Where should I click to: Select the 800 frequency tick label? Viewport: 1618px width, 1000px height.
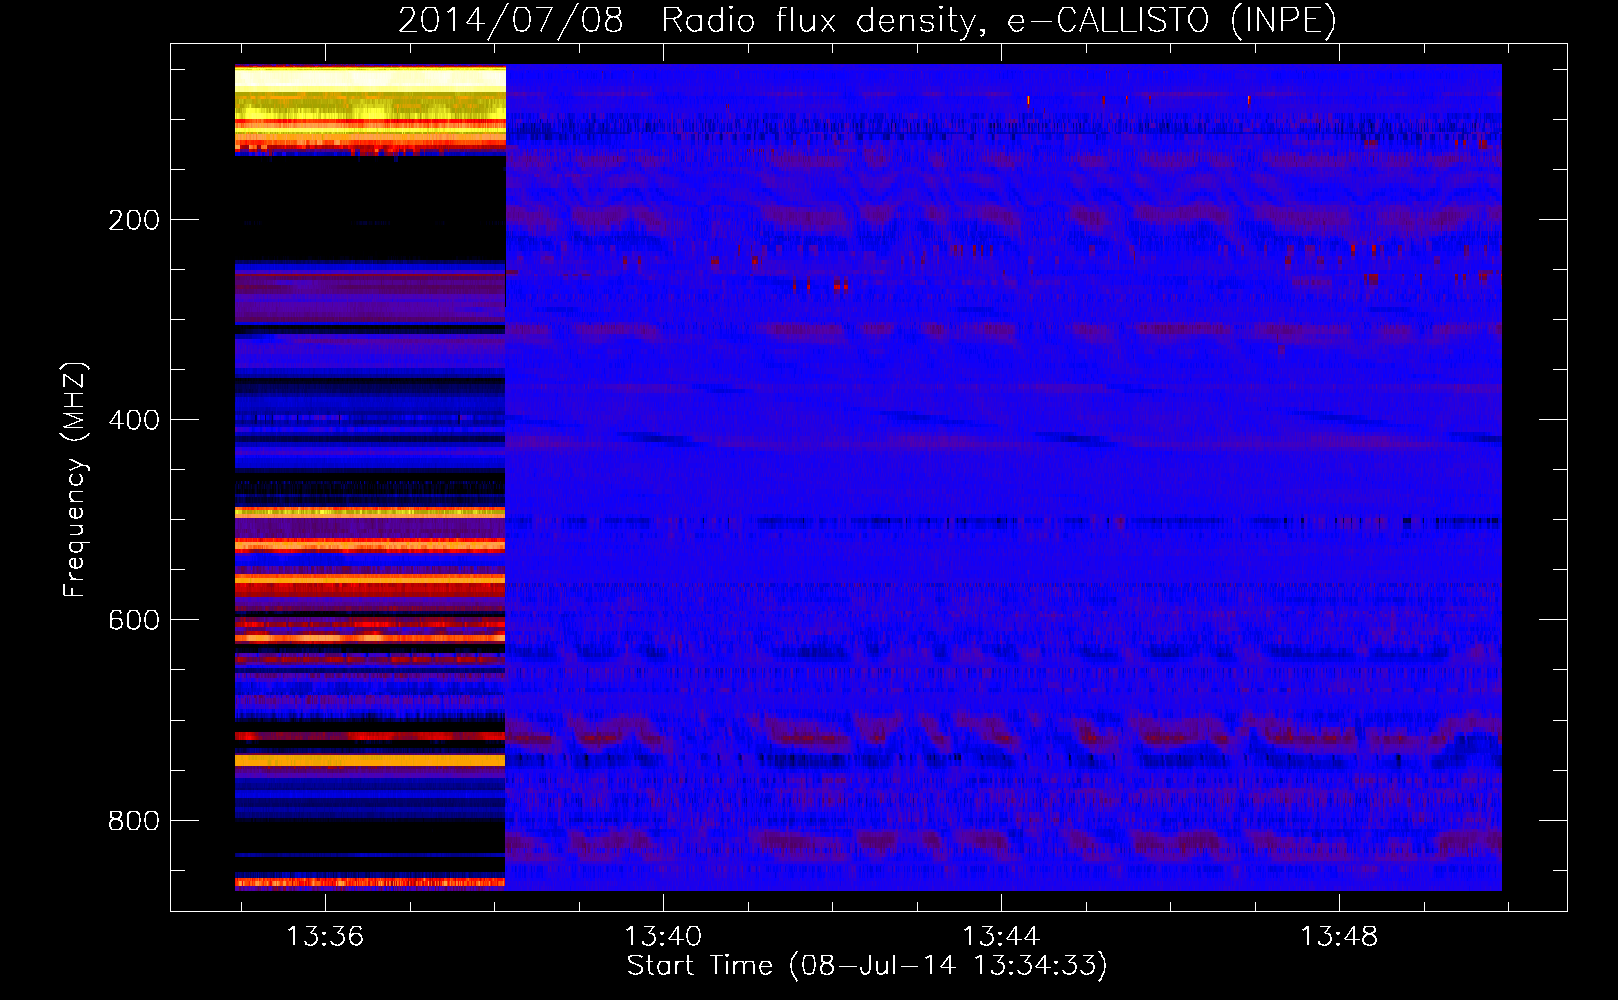click(x=134, y=821)
